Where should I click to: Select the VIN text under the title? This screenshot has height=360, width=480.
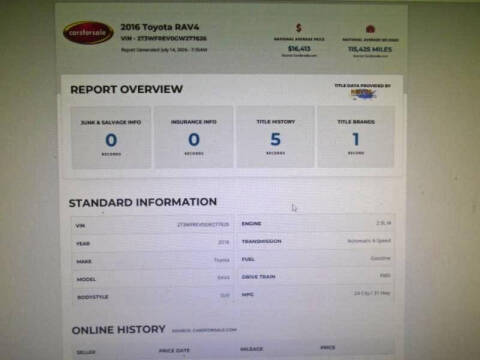[x=164, y=38]
